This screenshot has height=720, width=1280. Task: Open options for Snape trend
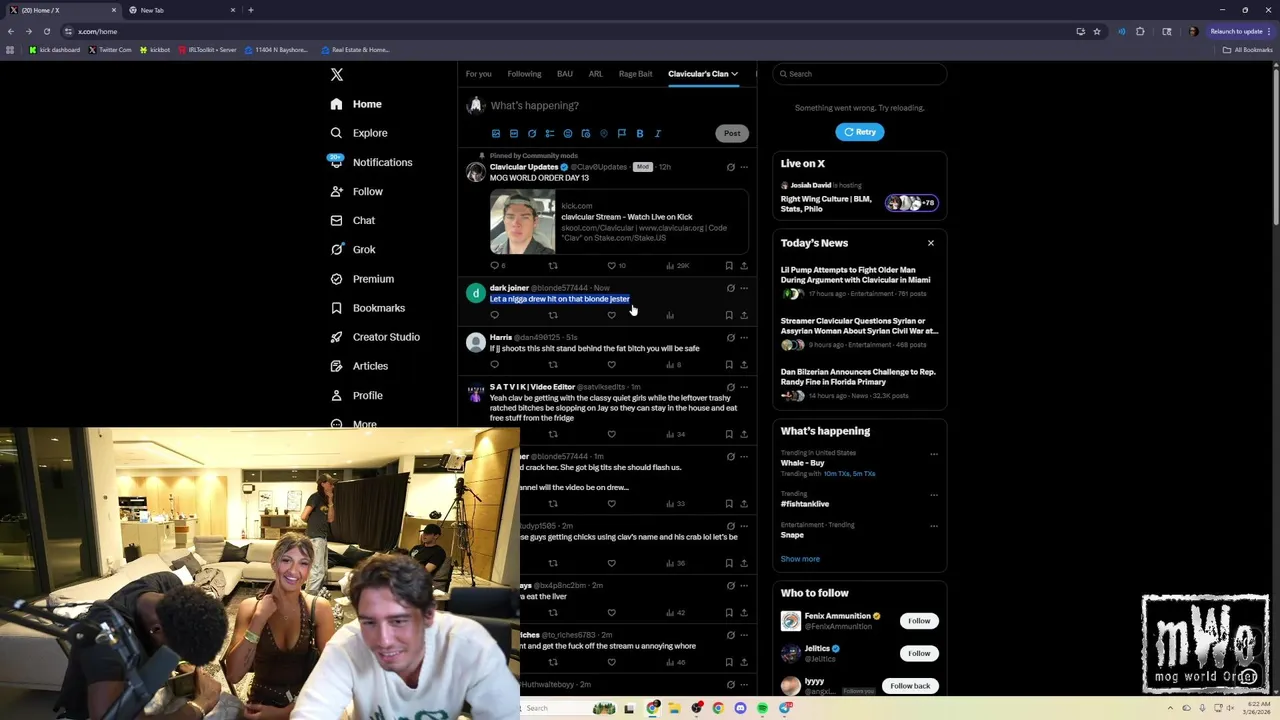934,526
